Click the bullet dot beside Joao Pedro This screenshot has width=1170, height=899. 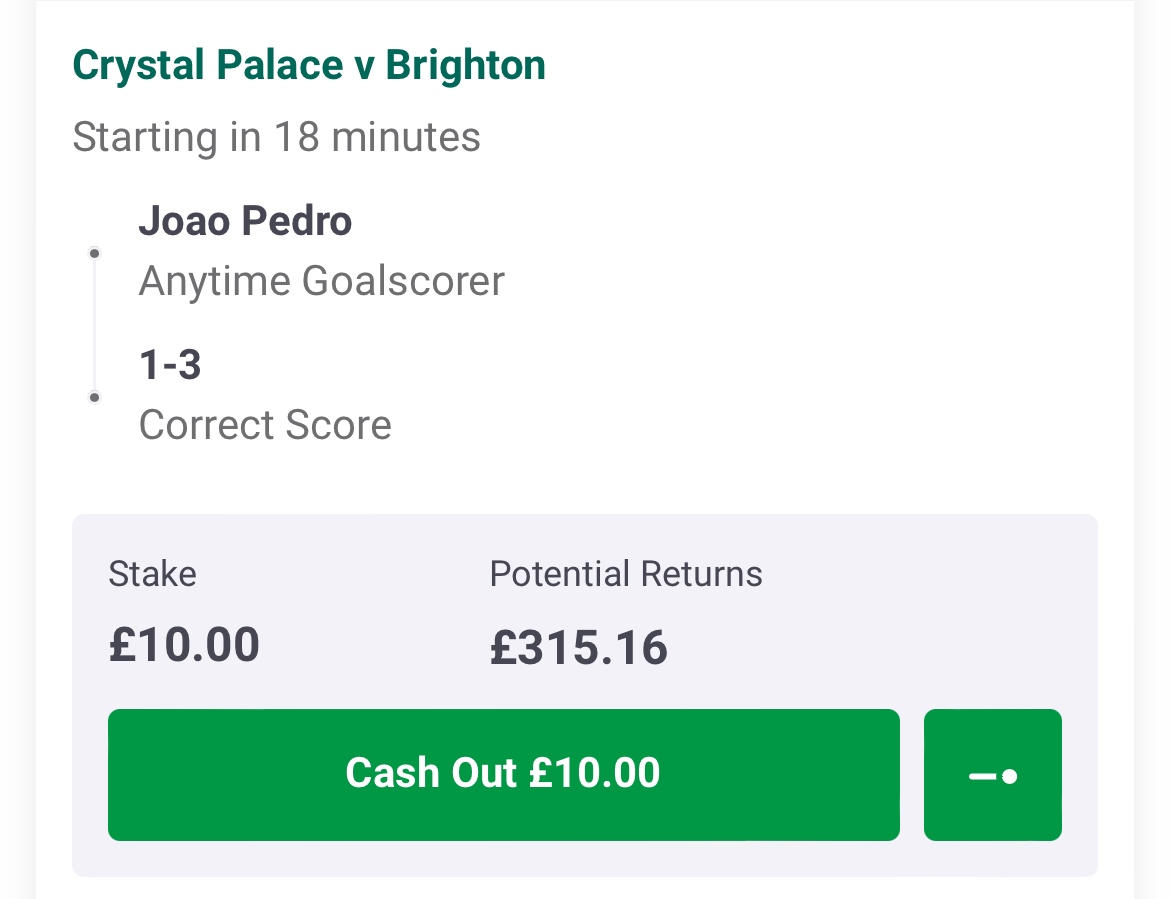point(94,253)
